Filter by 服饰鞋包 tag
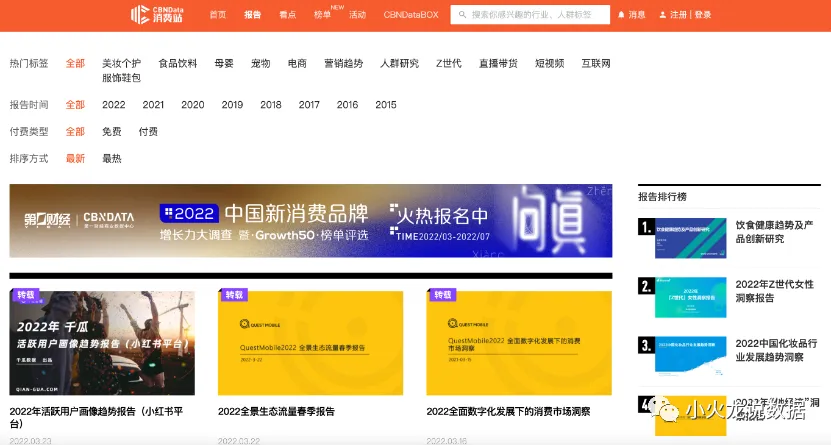The width and height of the screenshot is (832, 446). [122, 78]
